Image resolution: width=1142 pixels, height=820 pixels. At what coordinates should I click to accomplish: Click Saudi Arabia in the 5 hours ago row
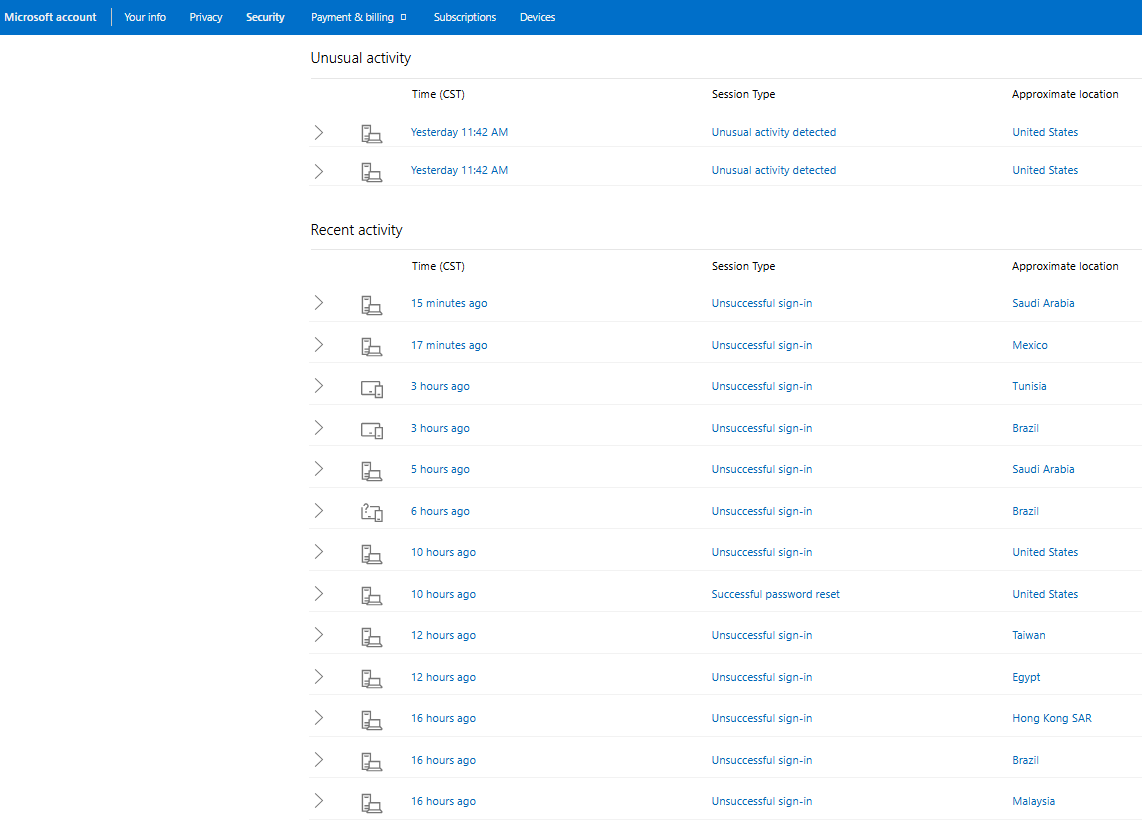coord(1043,470)
